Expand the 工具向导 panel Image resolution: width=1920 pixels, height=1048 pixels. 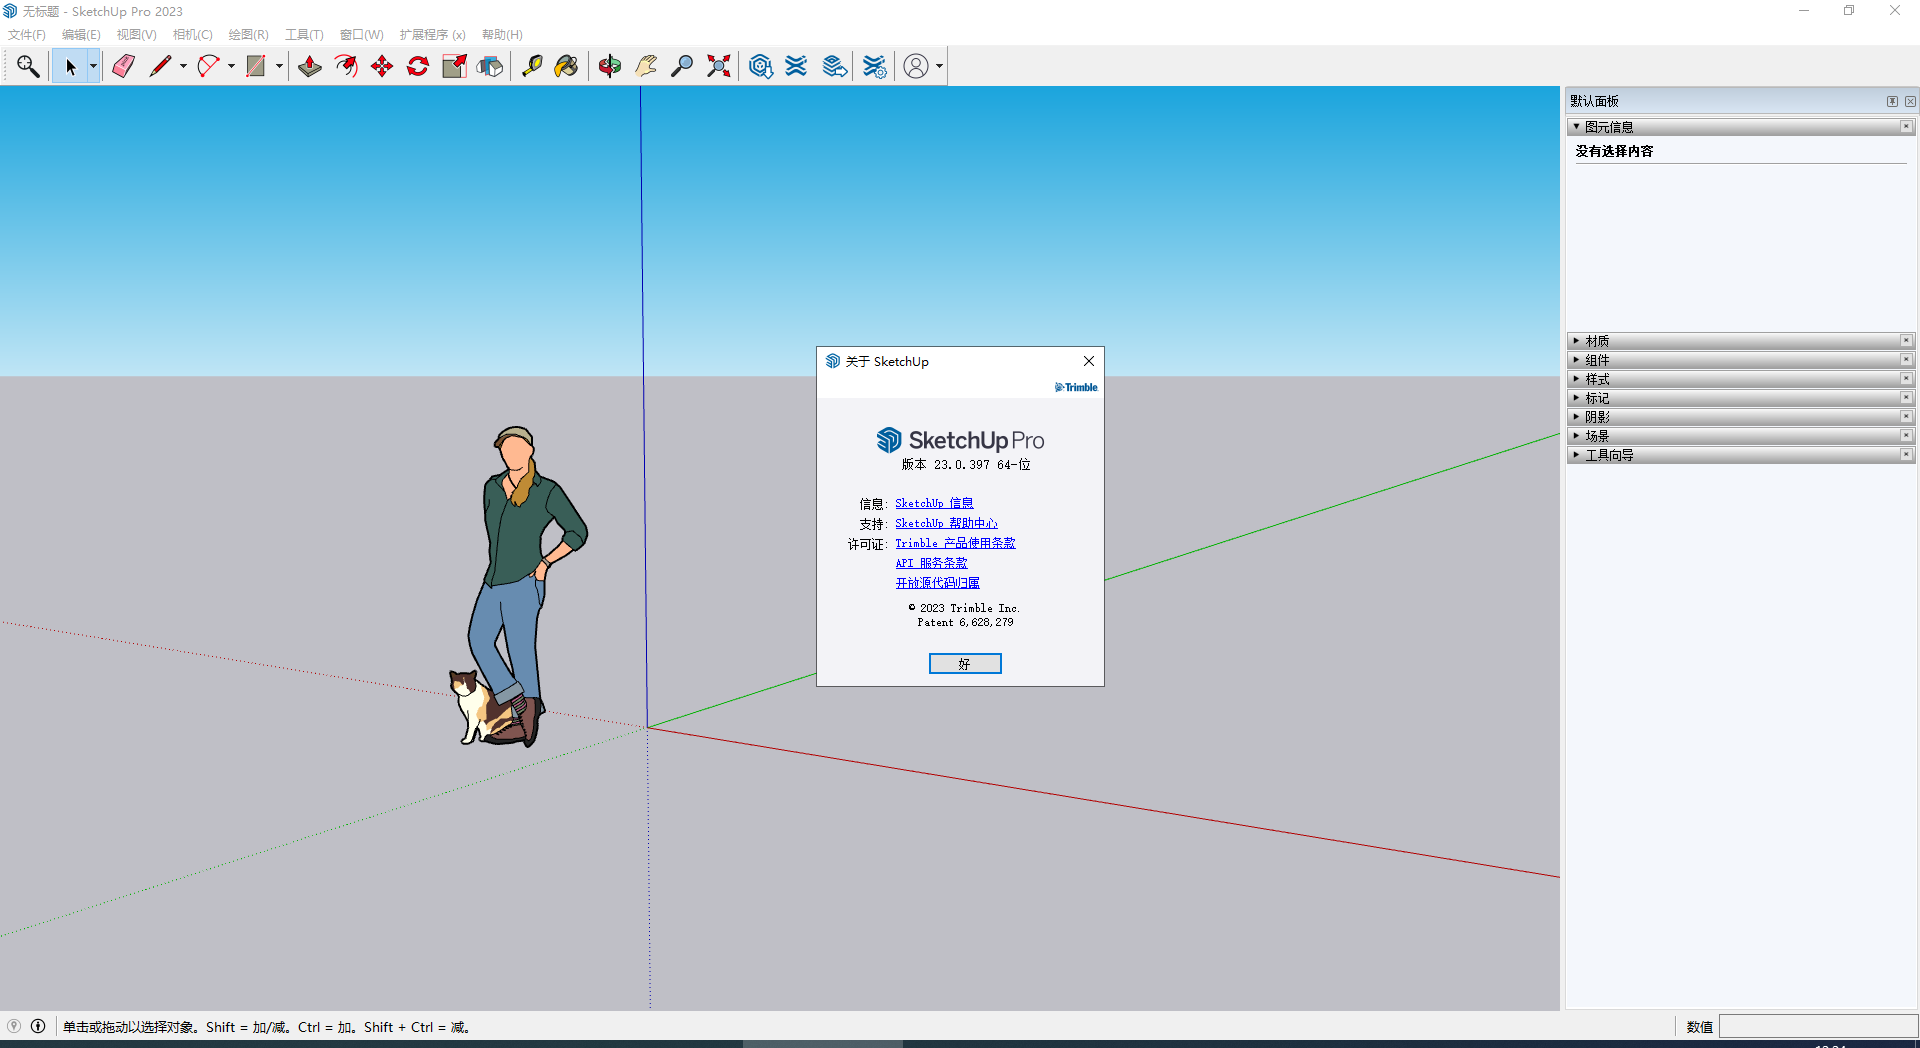pos(1740,455)
